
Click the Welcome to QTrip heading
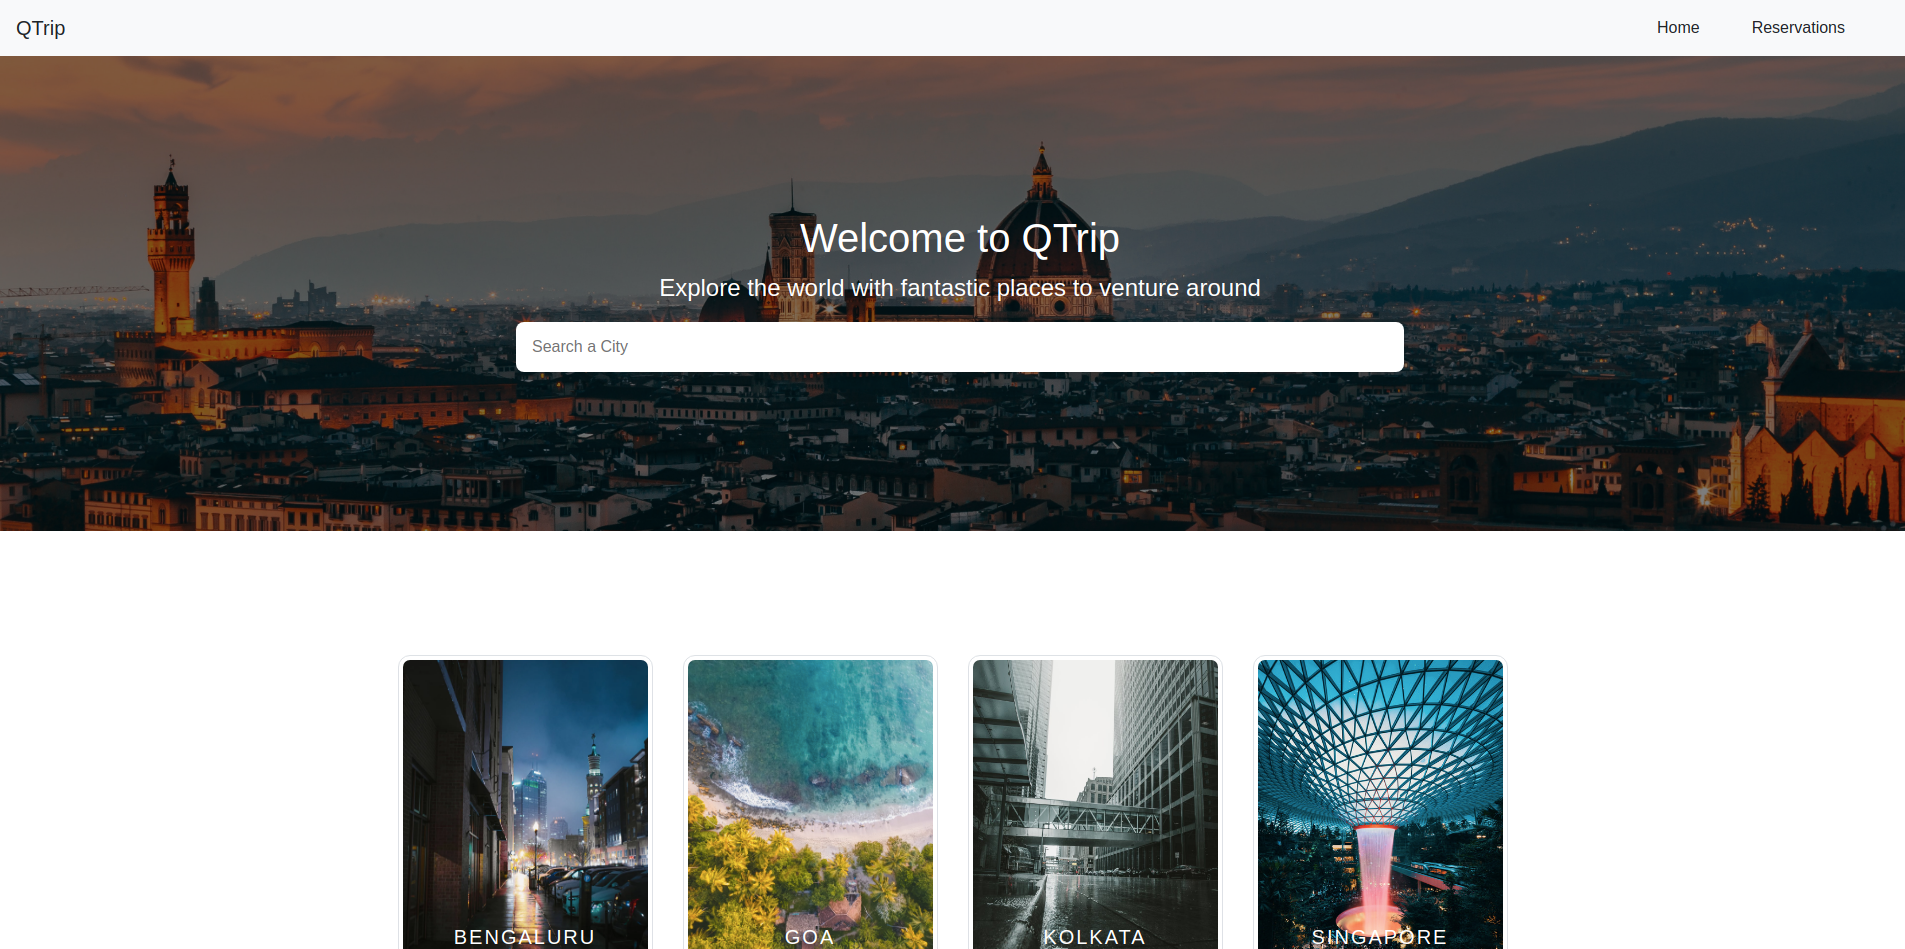(959, 238)
